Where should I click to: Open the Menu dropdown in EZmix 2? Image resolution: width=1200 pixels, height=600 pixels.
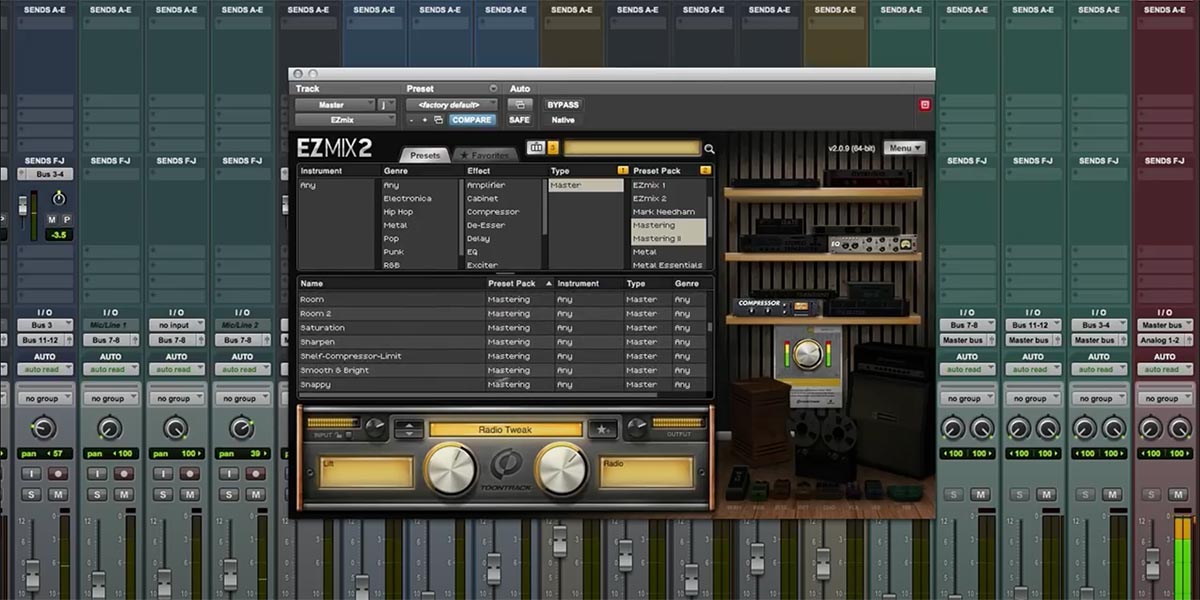pyautogui.click(x=903, y=147)
